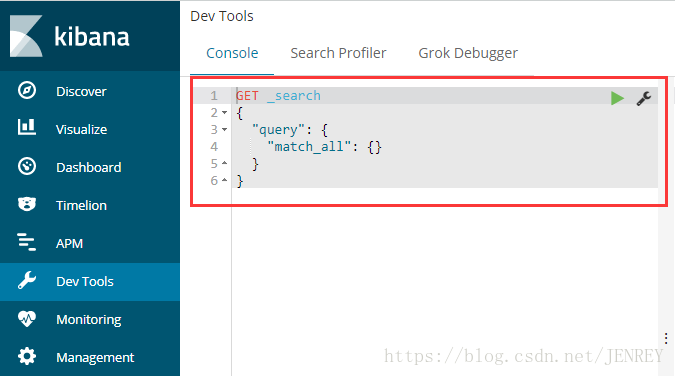This screenshot has width=675, height=376.
Task: Select Monitoring label in sidebar
Action: pyautogui.click(x=89, y=320)
